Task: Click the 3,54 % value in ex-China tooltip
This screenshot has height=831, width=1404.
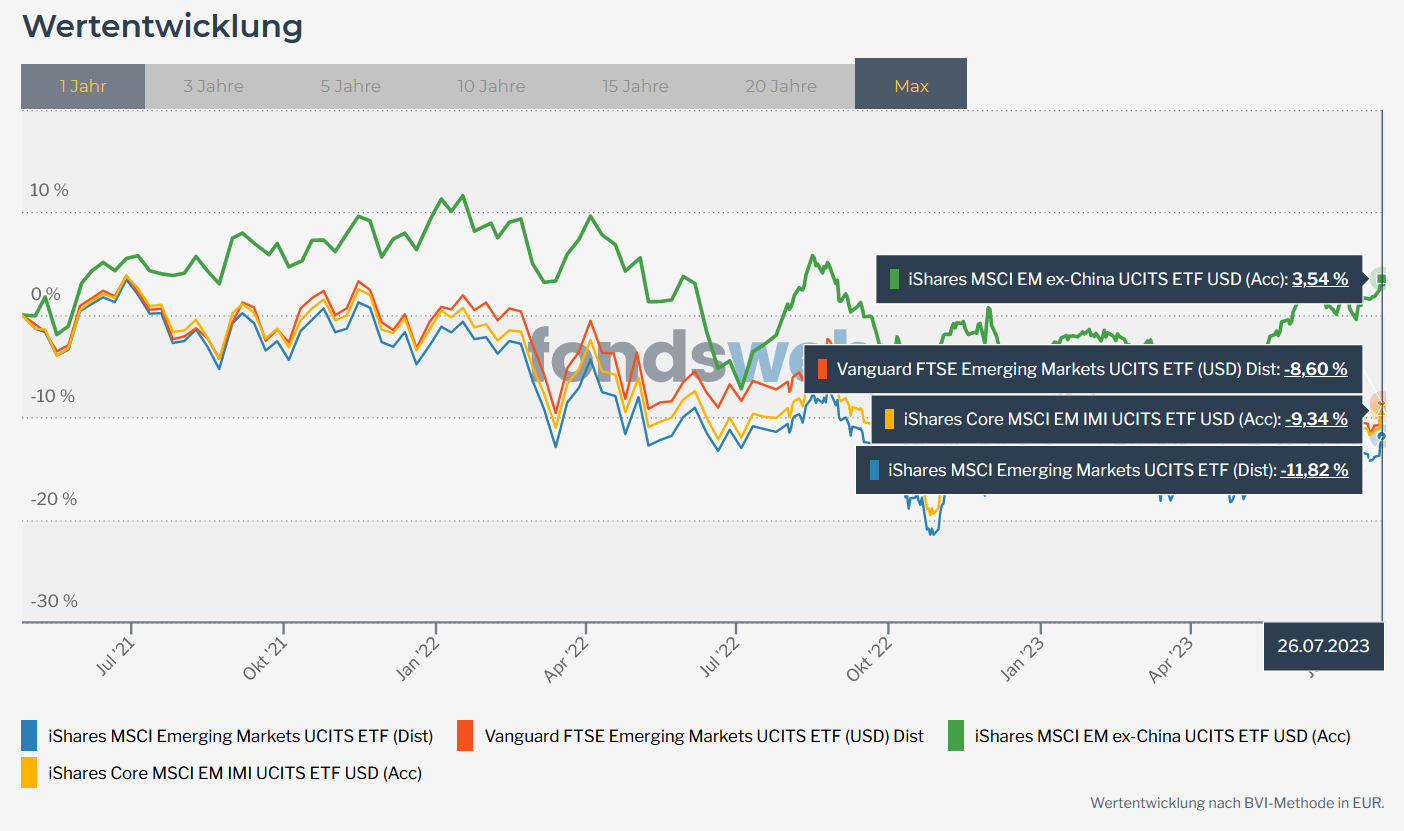Action: [x=1320, y=279]
